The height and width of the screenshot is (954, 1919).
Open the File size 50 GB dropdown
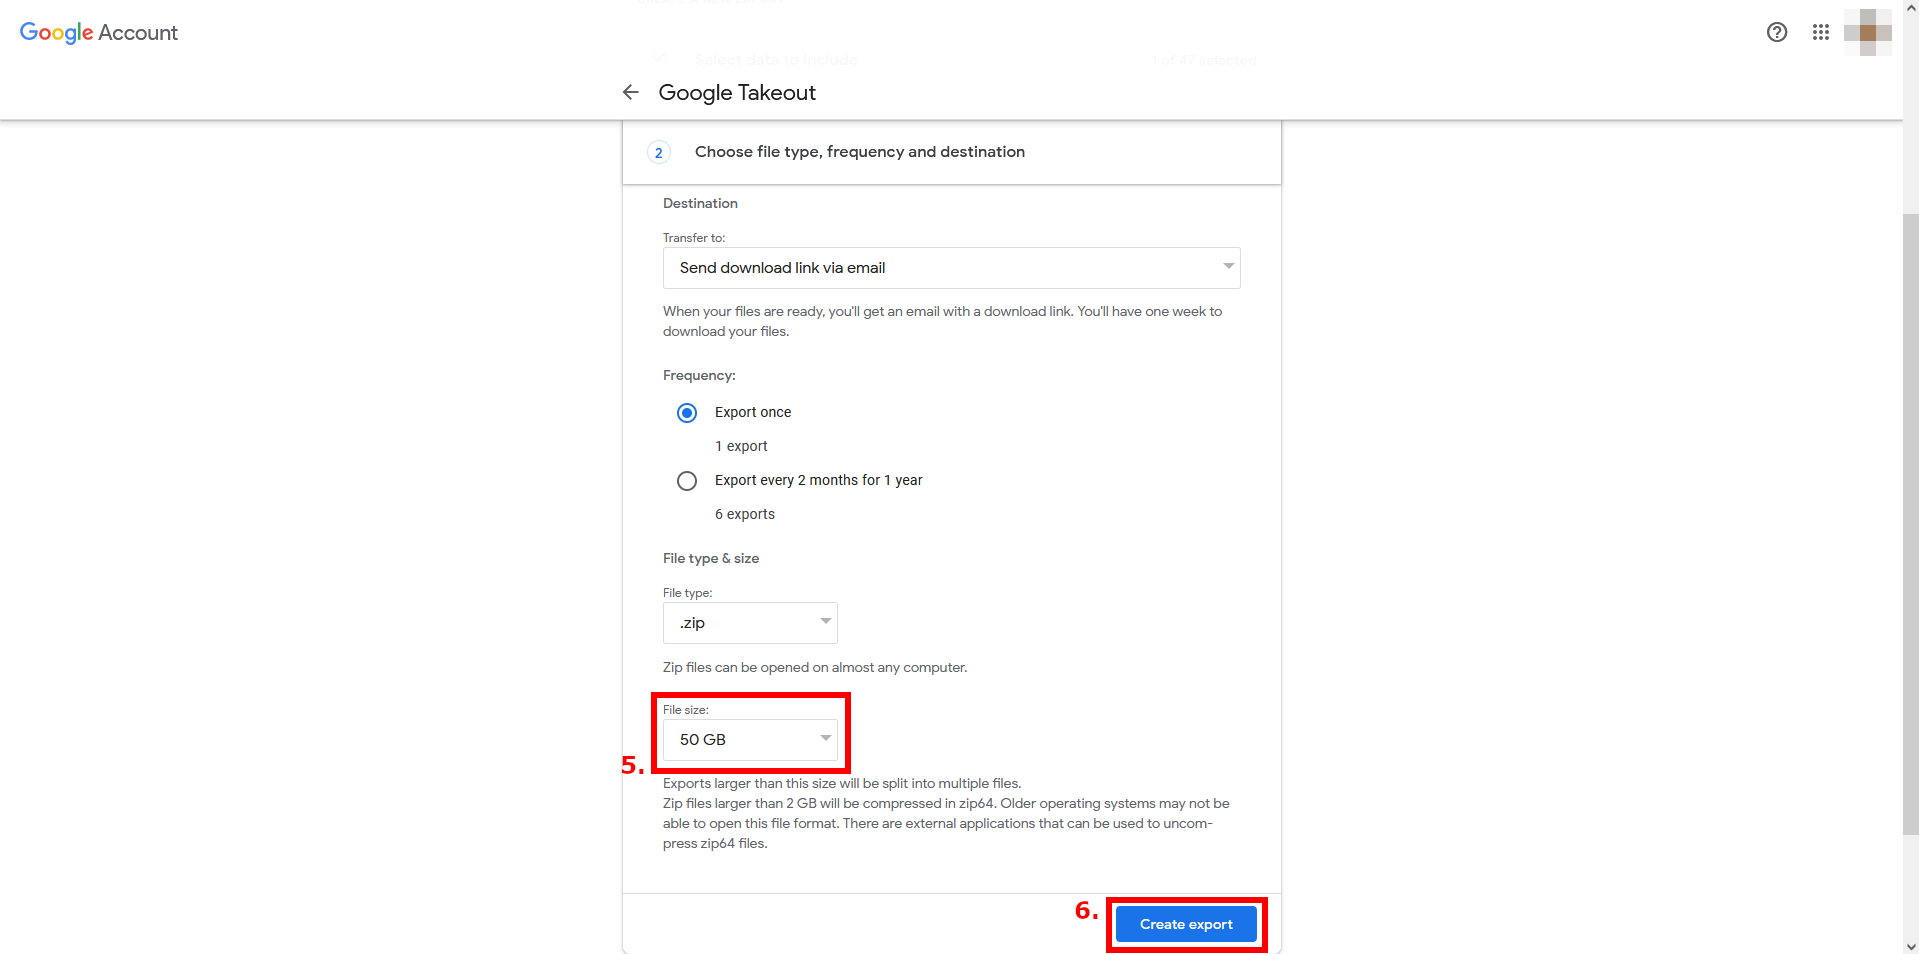tap(750, 740)
